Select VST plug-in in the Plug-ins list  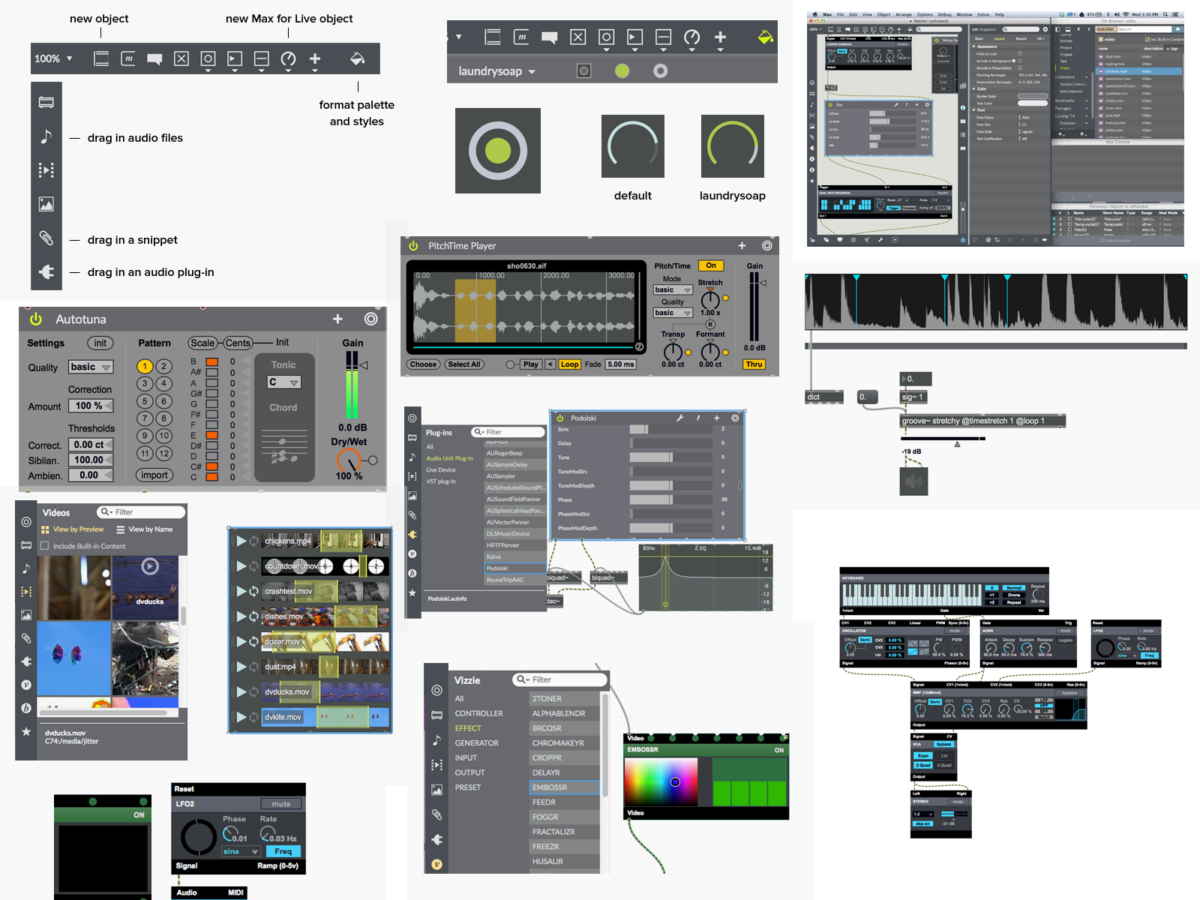441,481
